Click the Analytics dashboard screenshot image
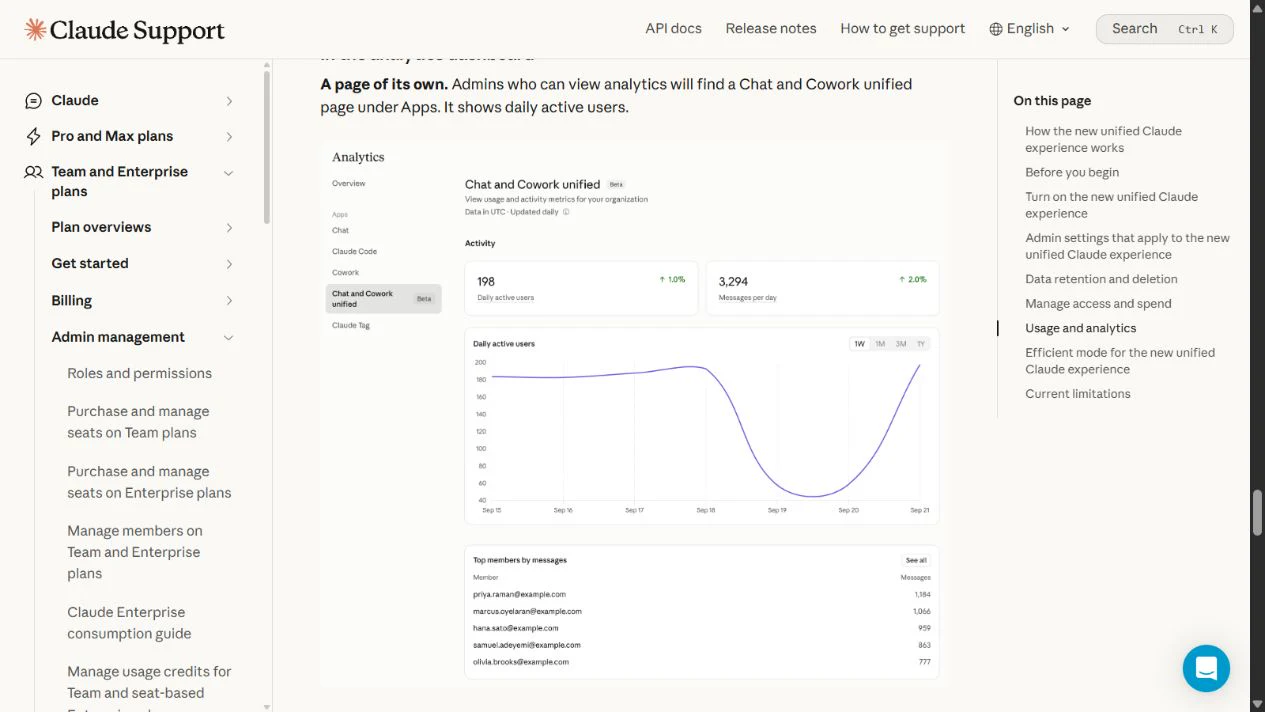1265x712 pixels. tap(635, 415)
